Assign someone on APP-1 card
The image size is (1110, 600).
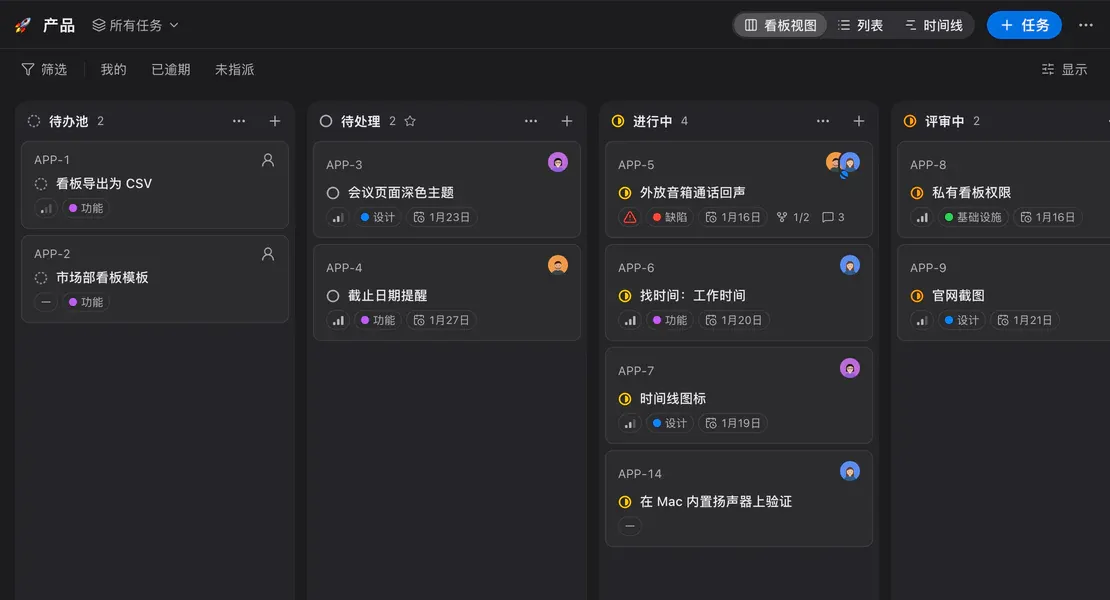[268, 160]
